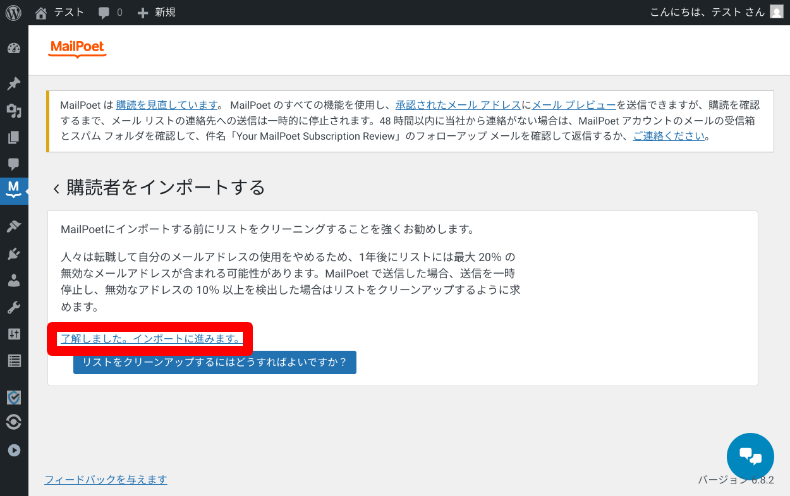Click the テスト site name
Screen dimensions: 790x496
69,12
